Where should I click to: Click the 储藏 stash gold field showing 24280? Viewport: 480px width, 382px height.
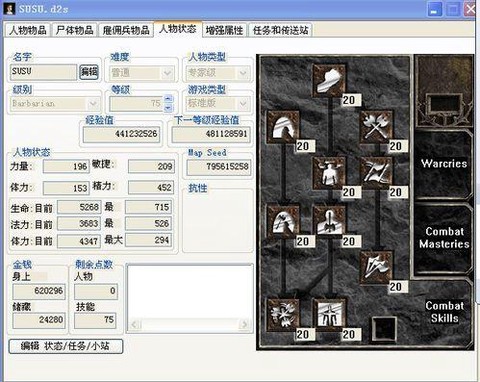pos(39,321)
